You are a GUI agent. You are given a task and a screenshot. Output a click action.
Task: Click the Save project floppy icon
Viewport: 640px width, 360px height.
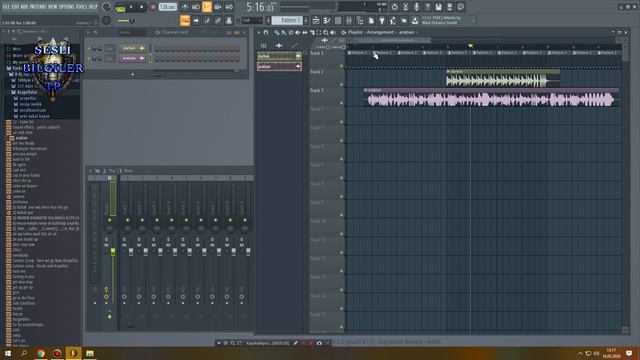[438, 7]
